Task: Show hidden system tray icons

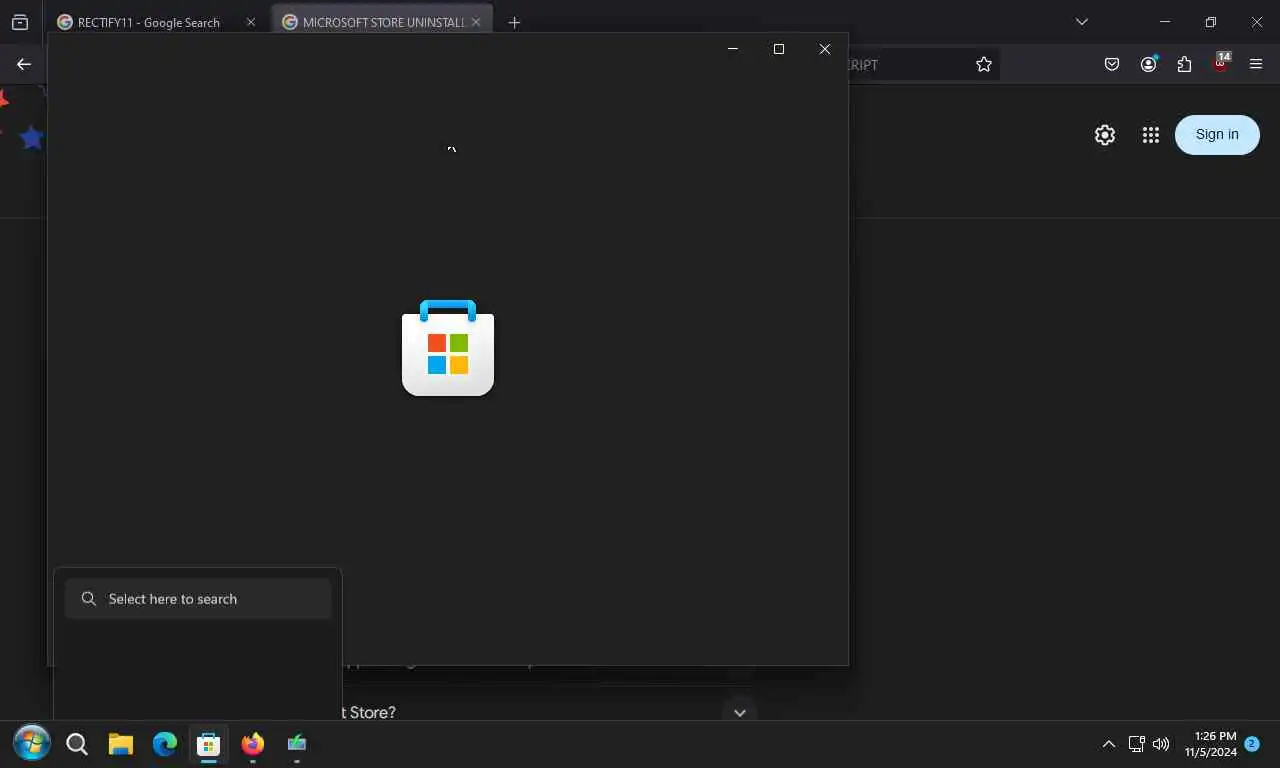Action: 1108,744
